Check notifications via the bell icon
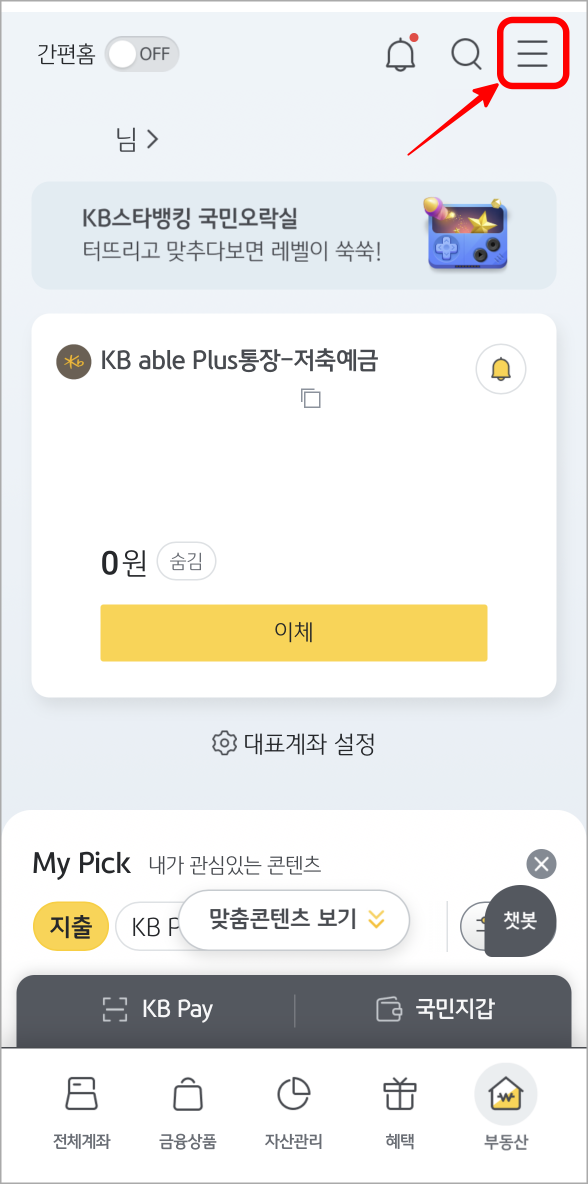 (400, 55)
